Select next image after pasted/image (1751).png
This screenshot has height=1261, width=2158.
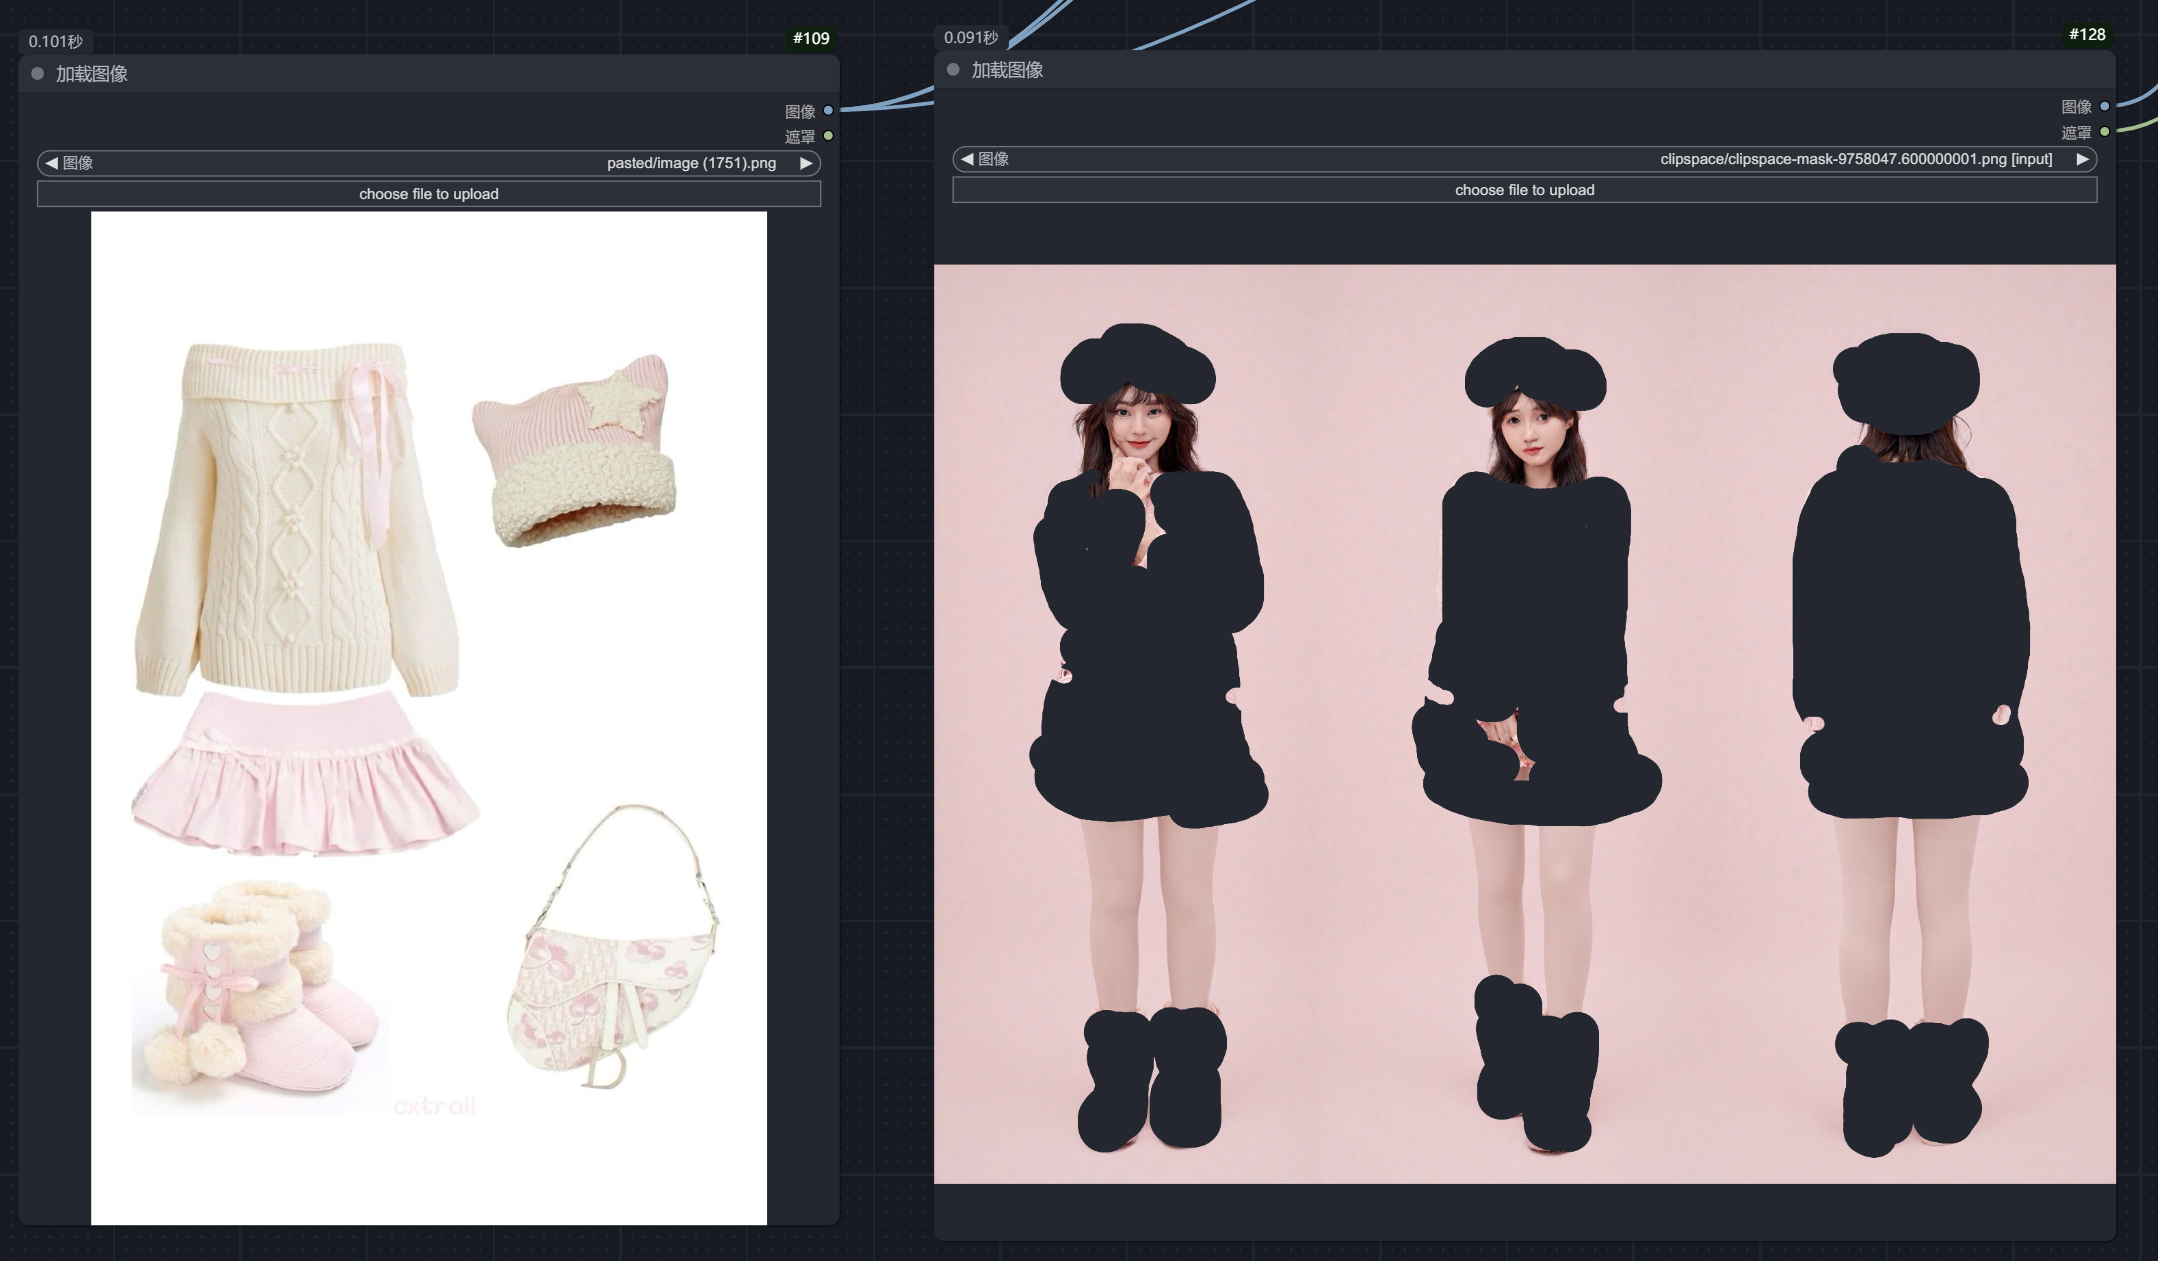point(806,163)
